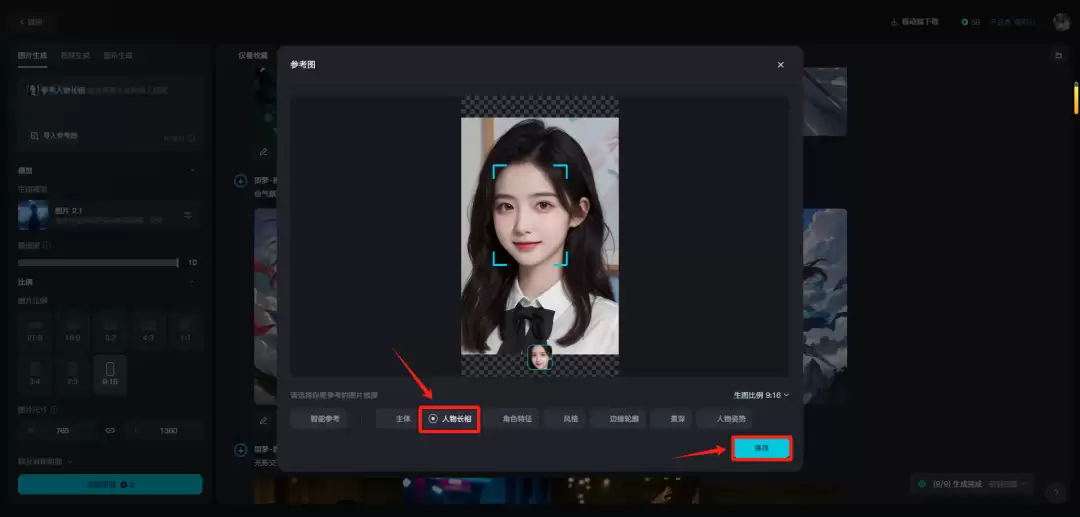Screen dimensions: 1080x517
Task: Switch to the 图片生成 tab
Action: click(x=32, y=56)
